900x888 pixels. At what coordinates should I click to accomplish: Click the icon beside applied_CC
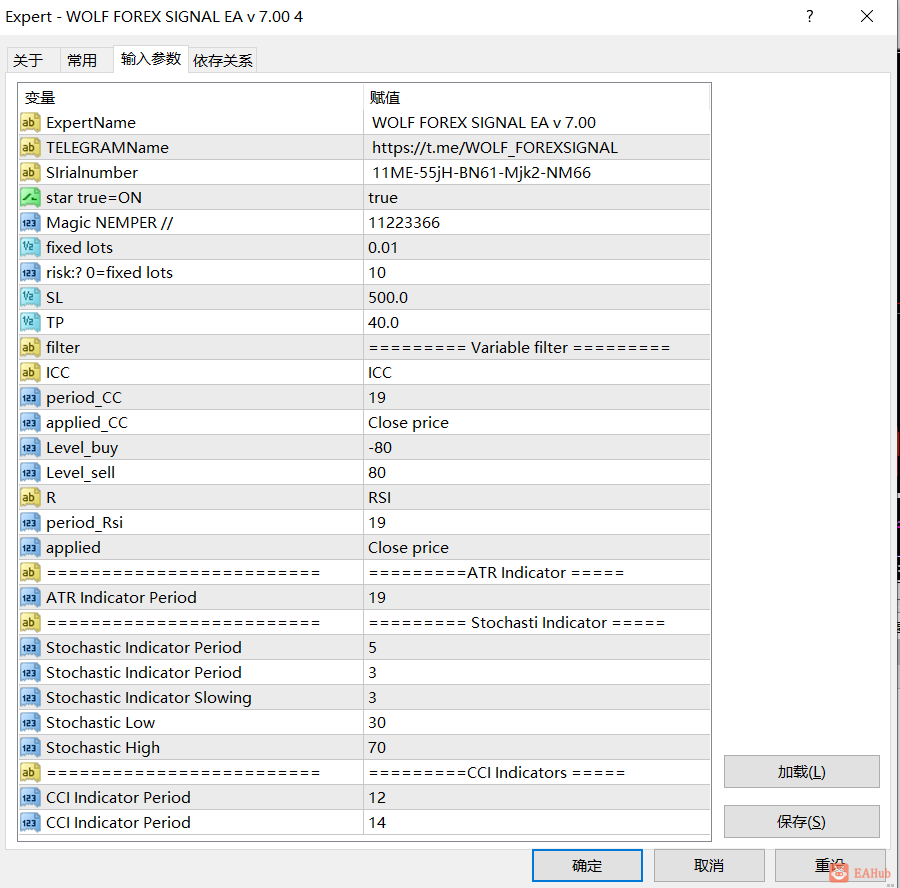[30, 422]
